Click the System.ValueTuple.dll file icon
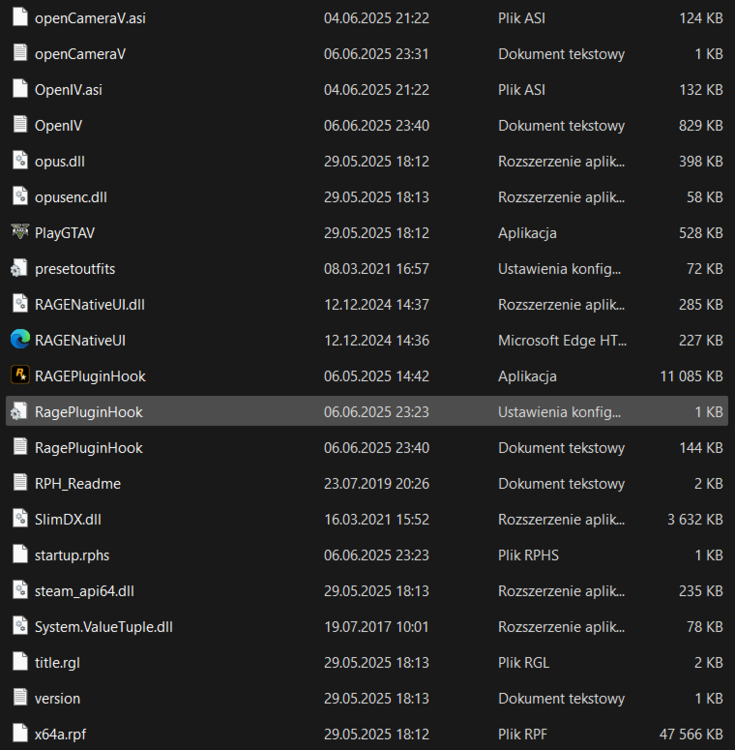Viewport: 735px width, 750px height. point(20,626)
